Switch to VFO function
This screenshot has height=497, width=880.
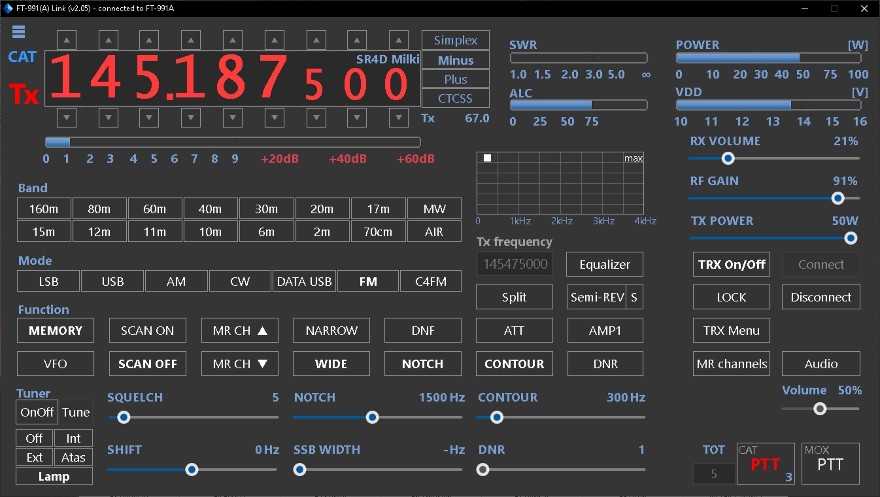(x=56, y=363)
